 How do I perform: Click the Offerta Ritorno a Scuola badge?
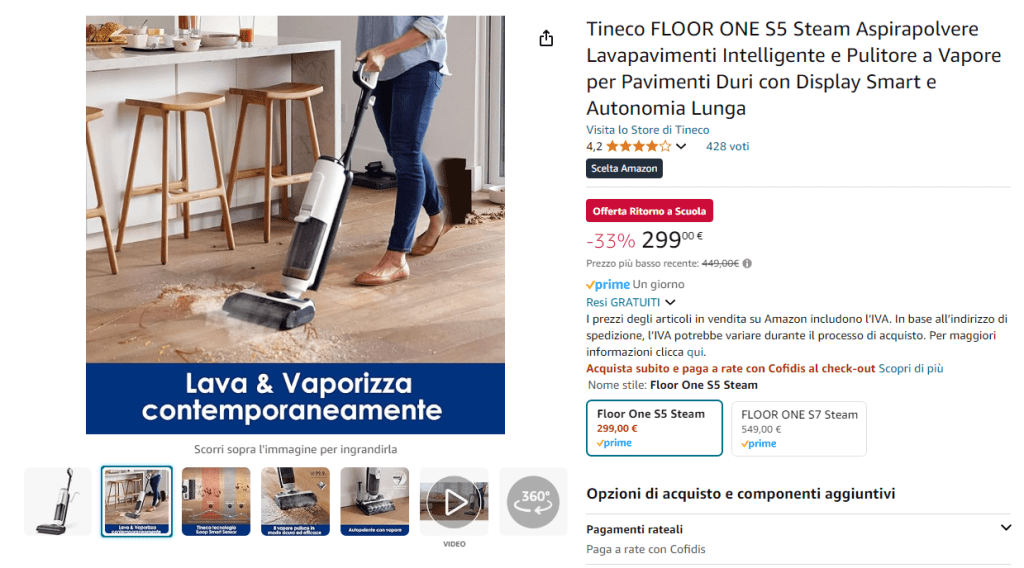649,211
